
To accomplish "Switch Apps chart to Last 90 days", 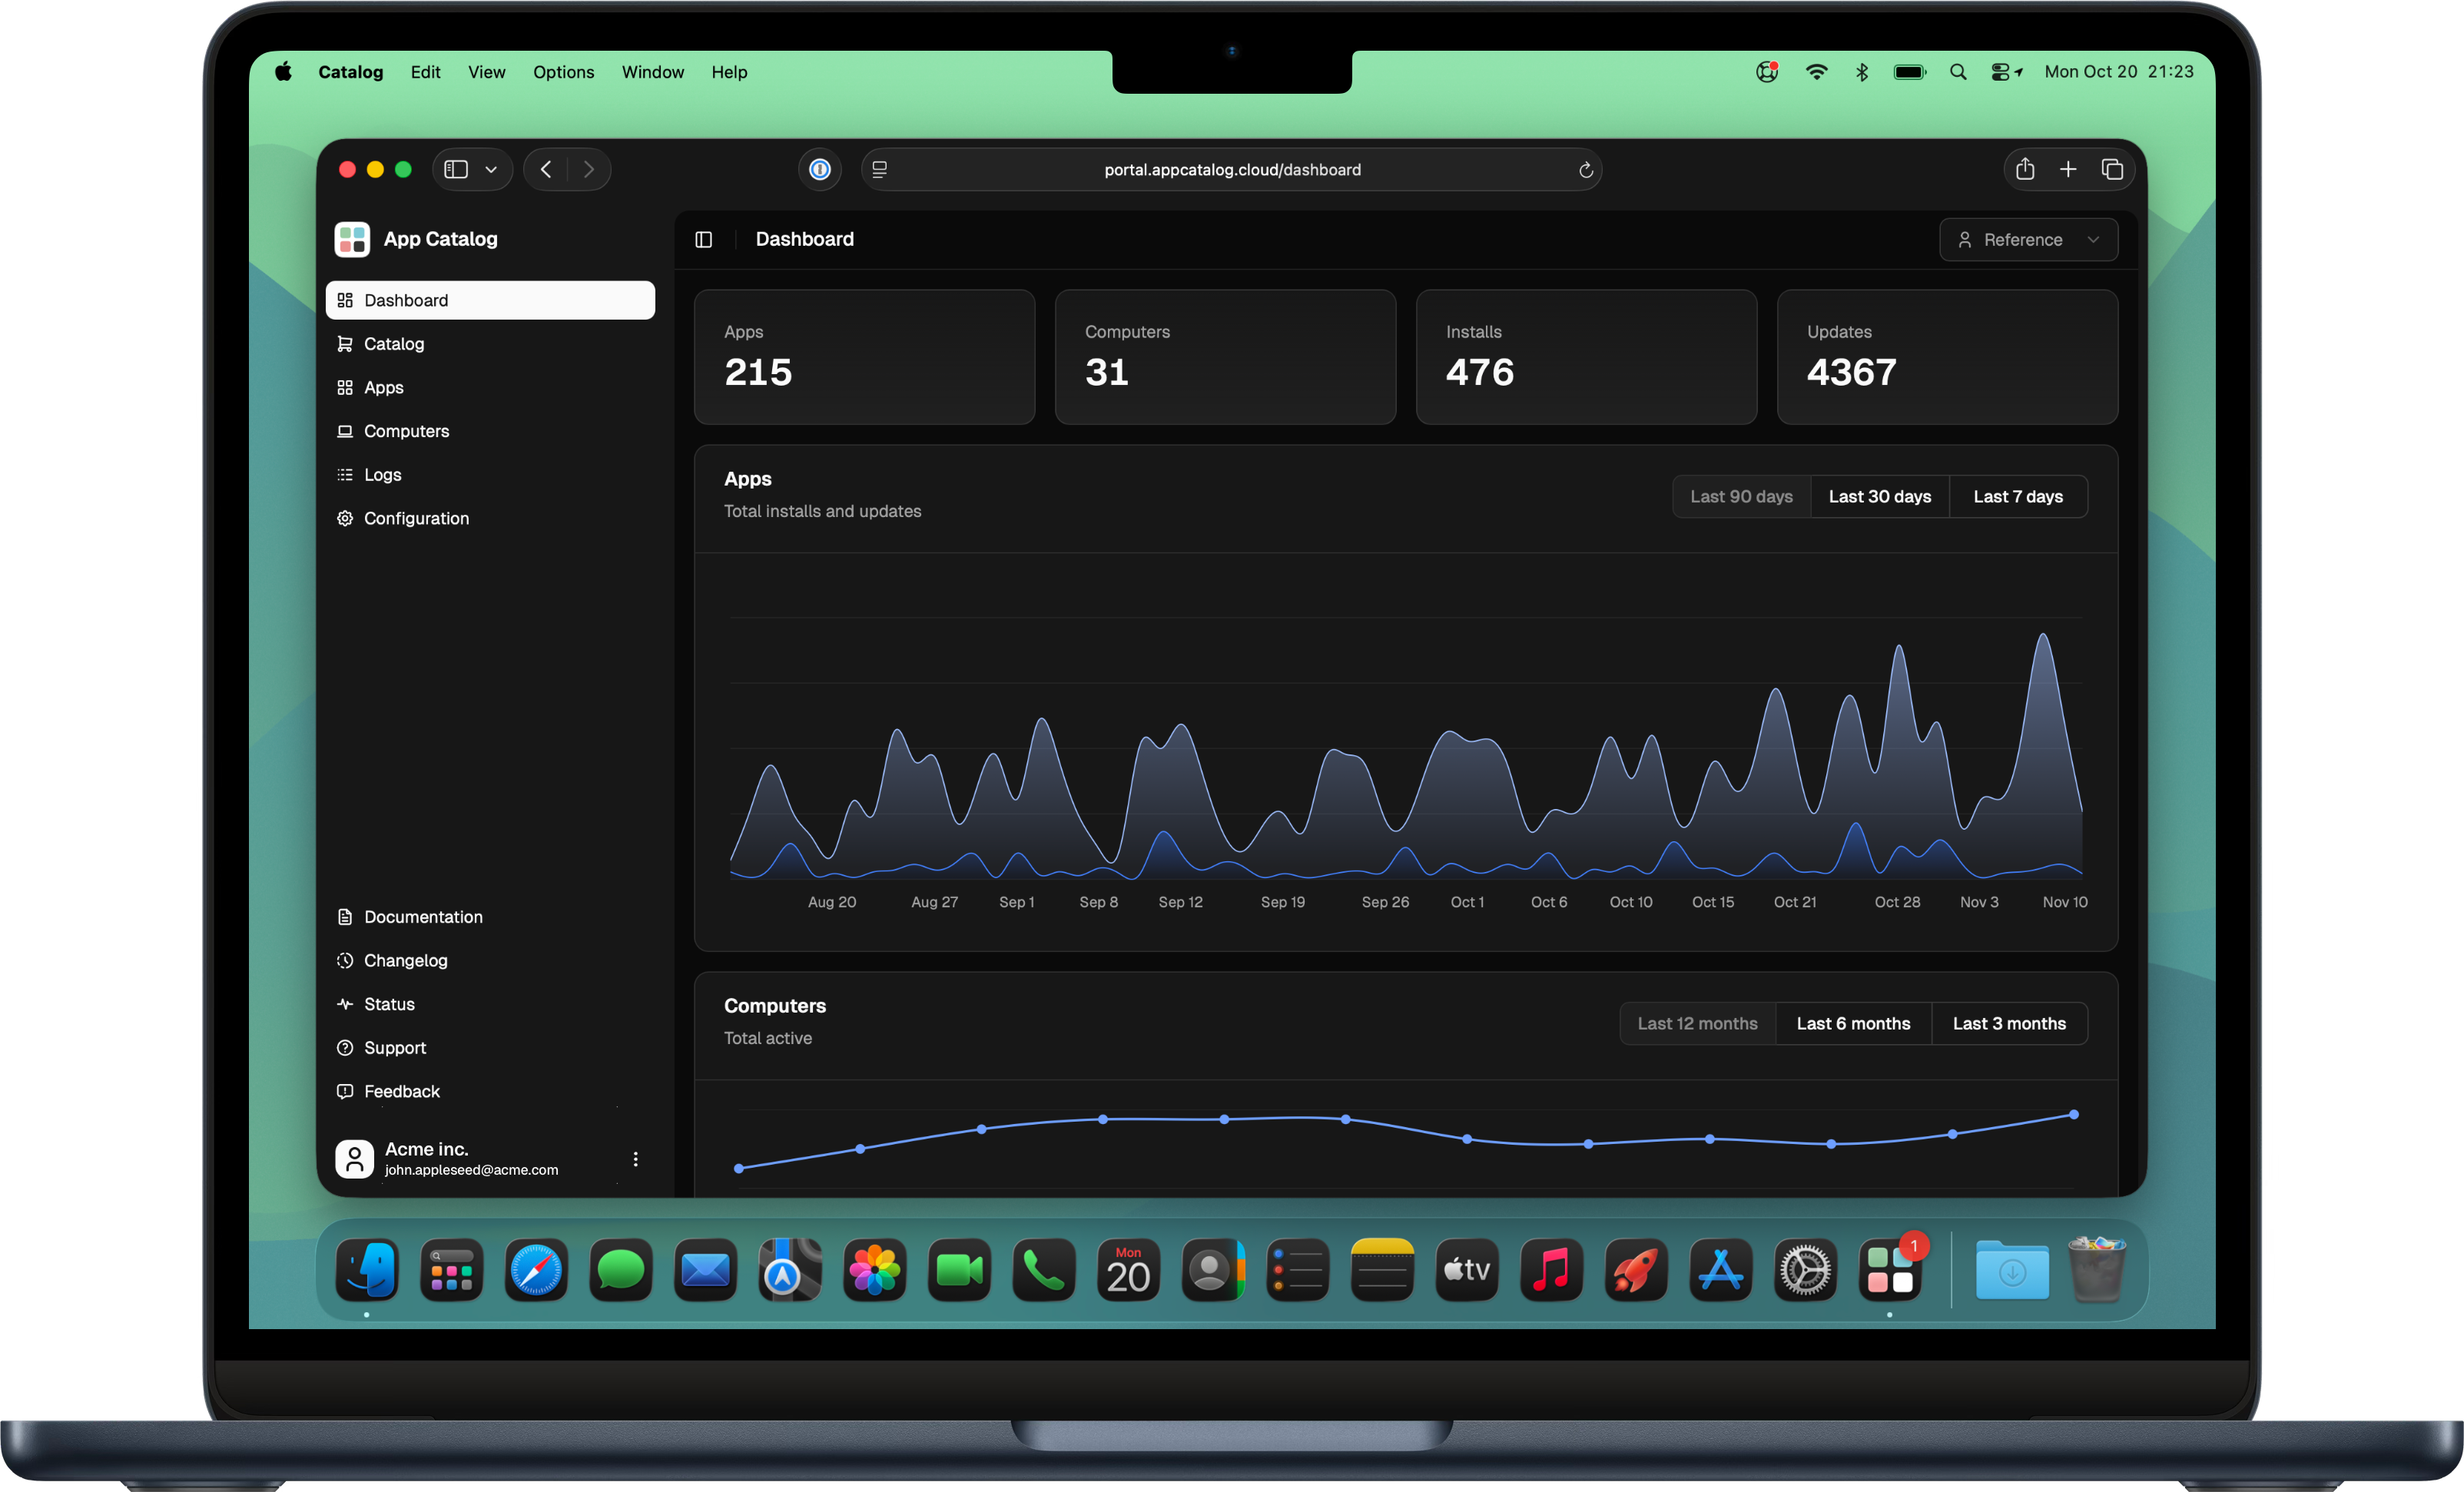I will pyautogui.click(x=1741, y=496).
